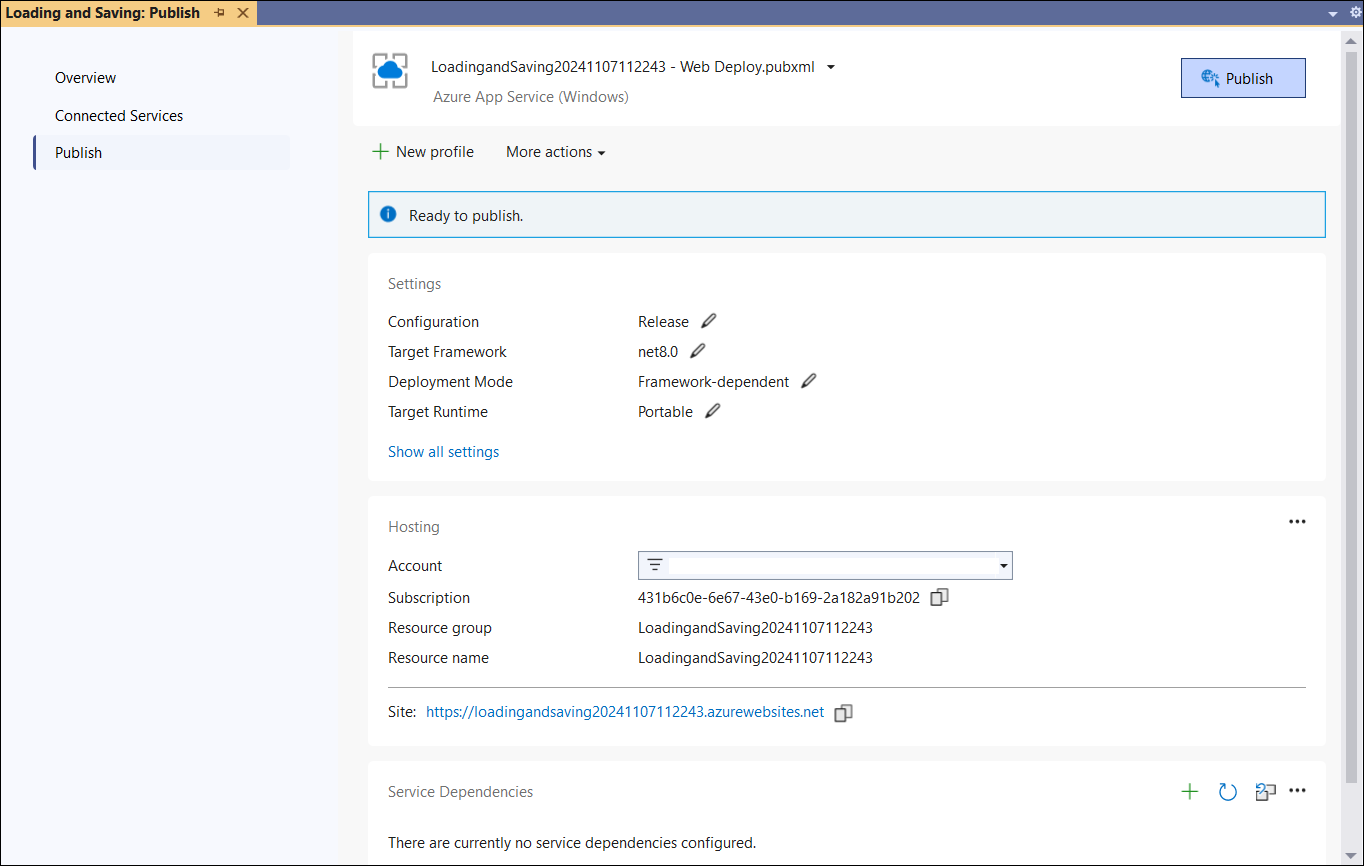This screenshot has width=1364, height=866.
Task: Open loadingandsaving azurewebsites.net site link
Action: point(625,713)
